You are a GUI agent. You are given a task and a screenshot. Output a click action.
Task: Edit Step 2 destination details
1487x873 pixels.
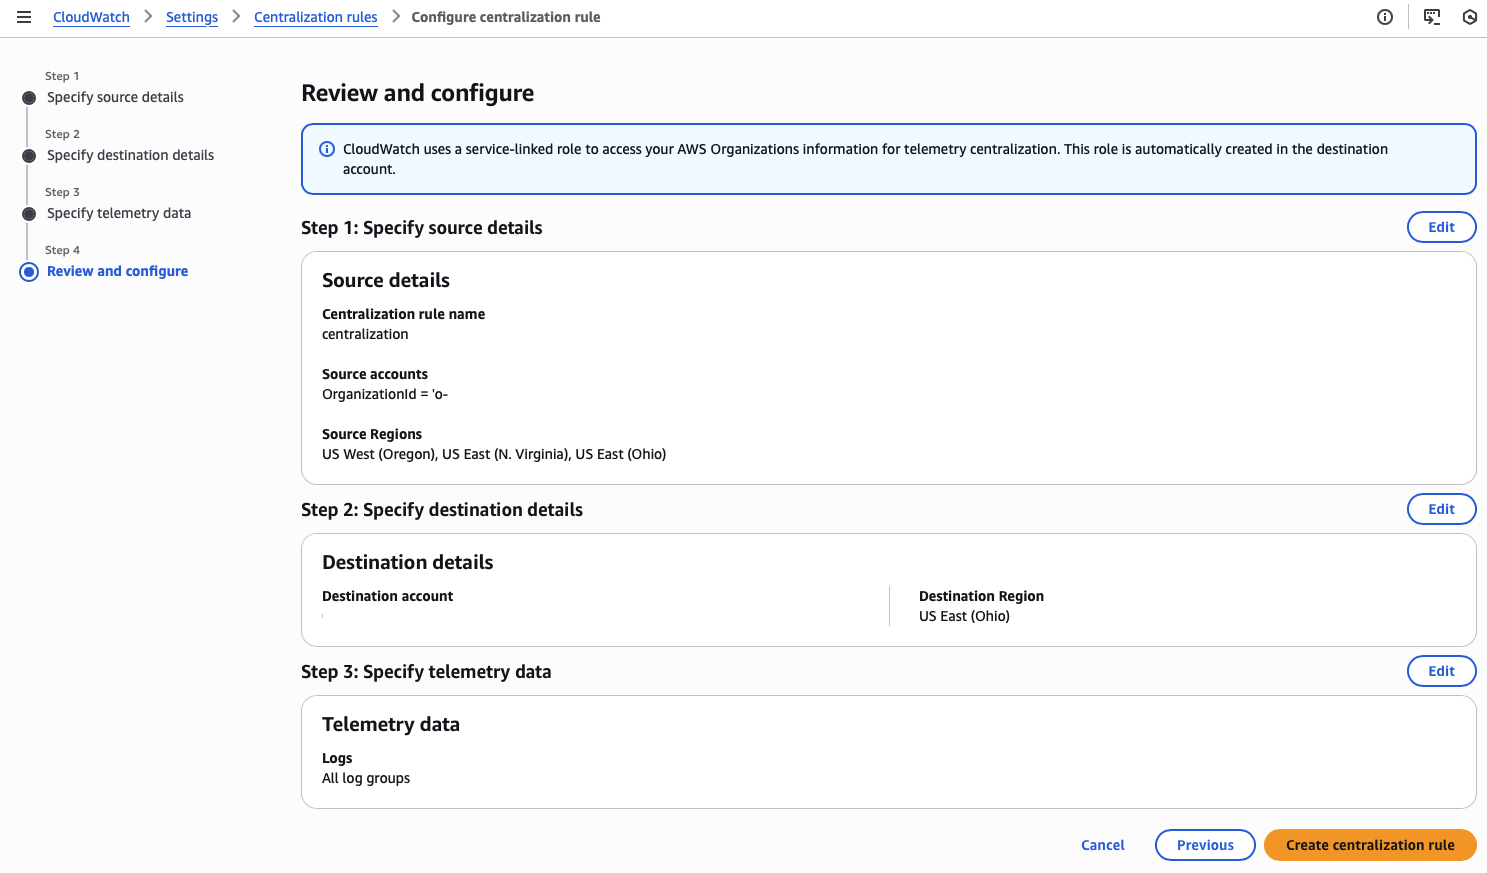(x=1440, y=509)
